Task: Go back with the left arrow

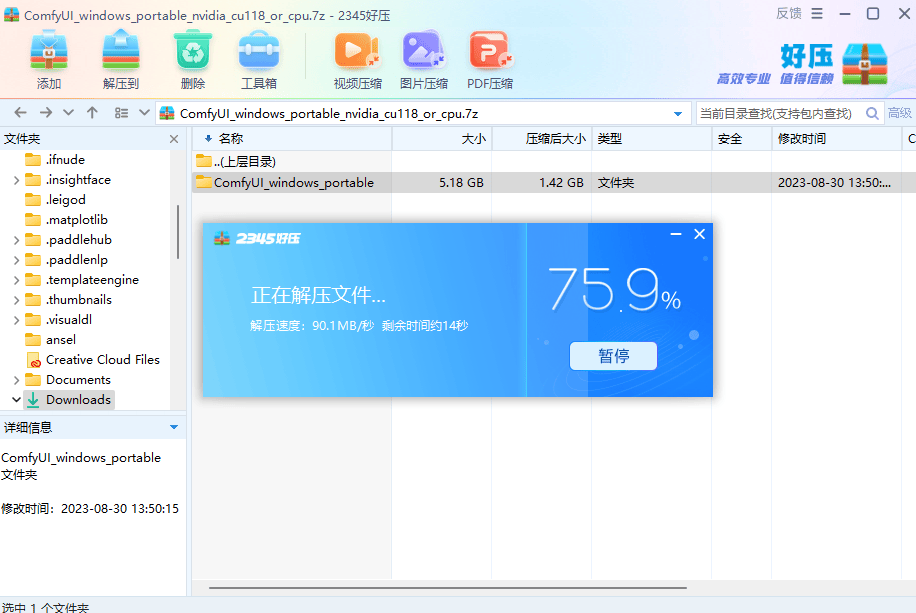Action: pyautogui.click(x=20, y=113)
